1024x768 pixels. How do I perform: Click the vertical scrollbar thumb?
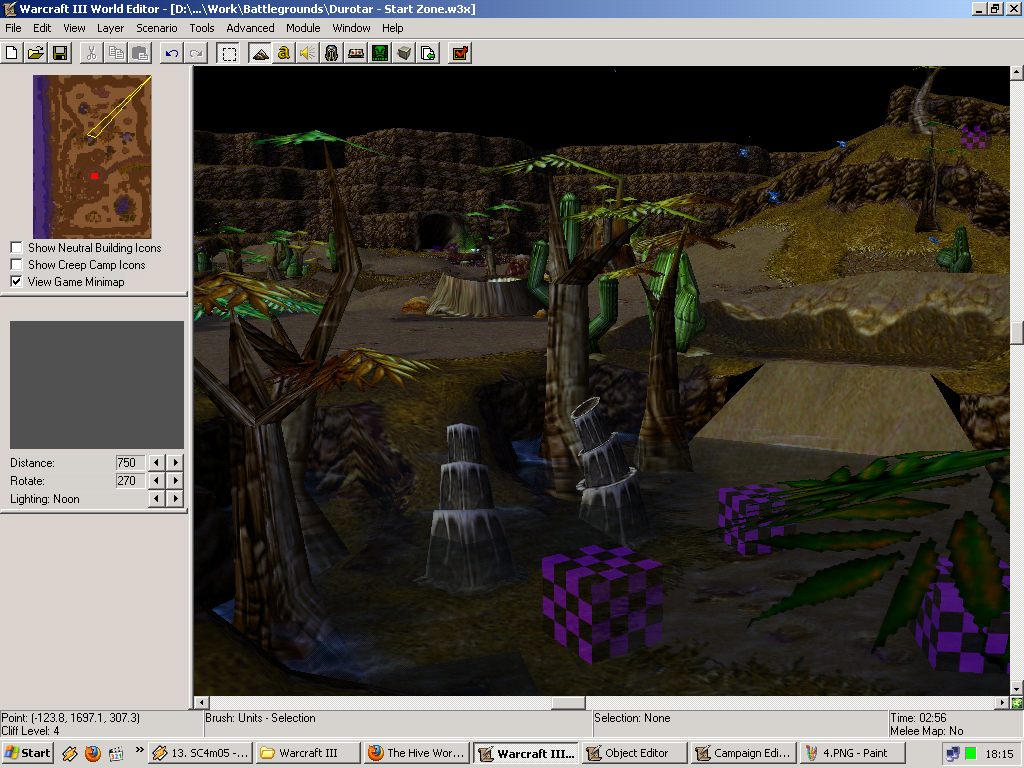point(1017,332)
